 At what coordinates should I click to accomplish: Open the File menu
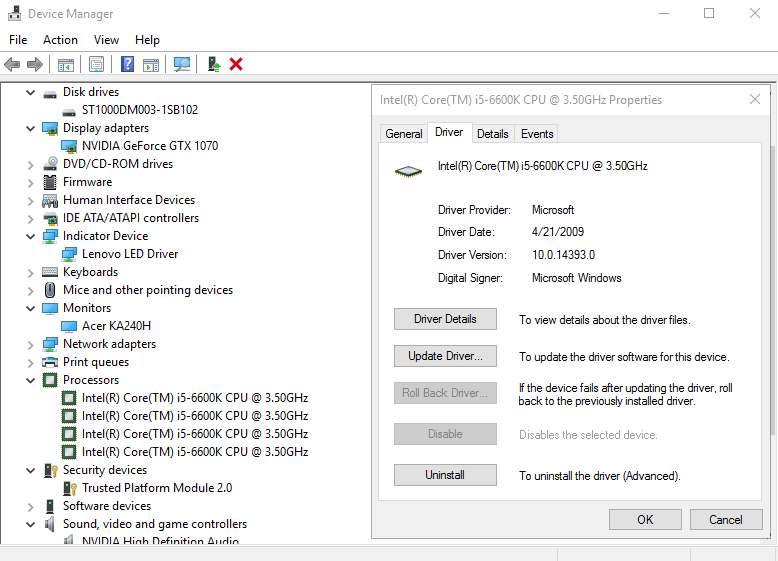pyautogui.click(x=18, y=40)
